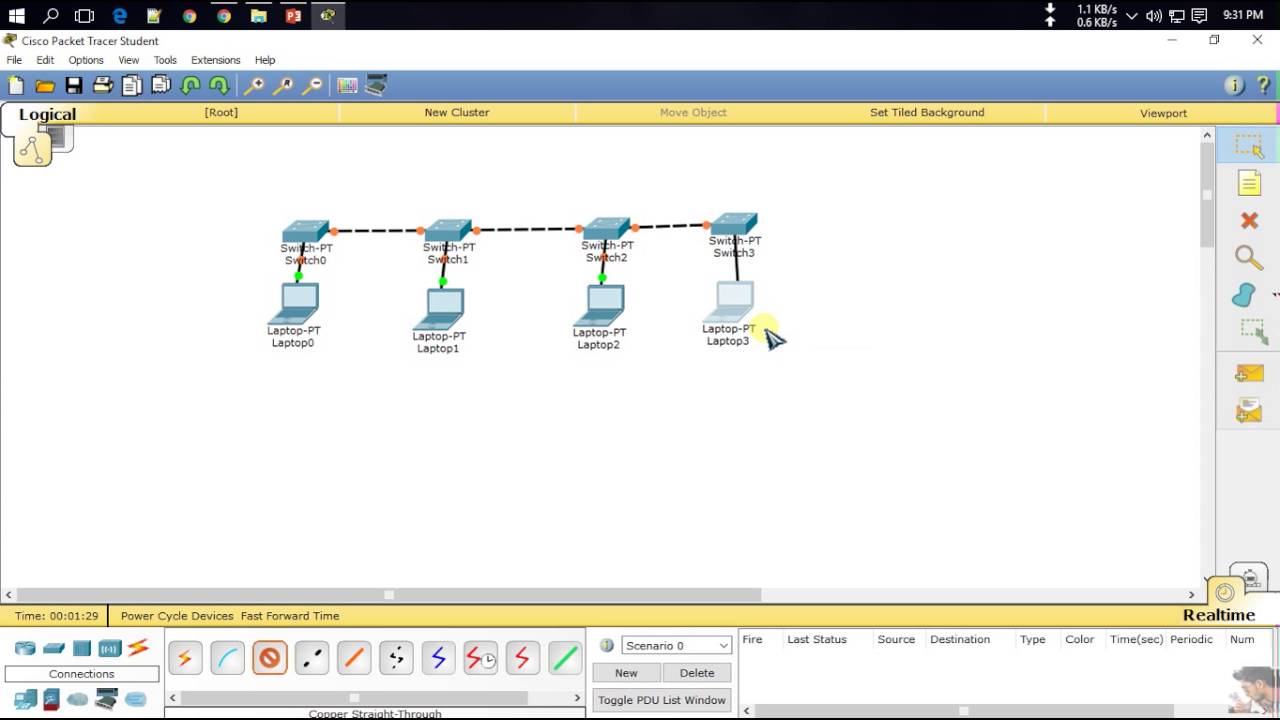Print the topology with the printer icon
1280x720 pixels.
coord(103,86)
